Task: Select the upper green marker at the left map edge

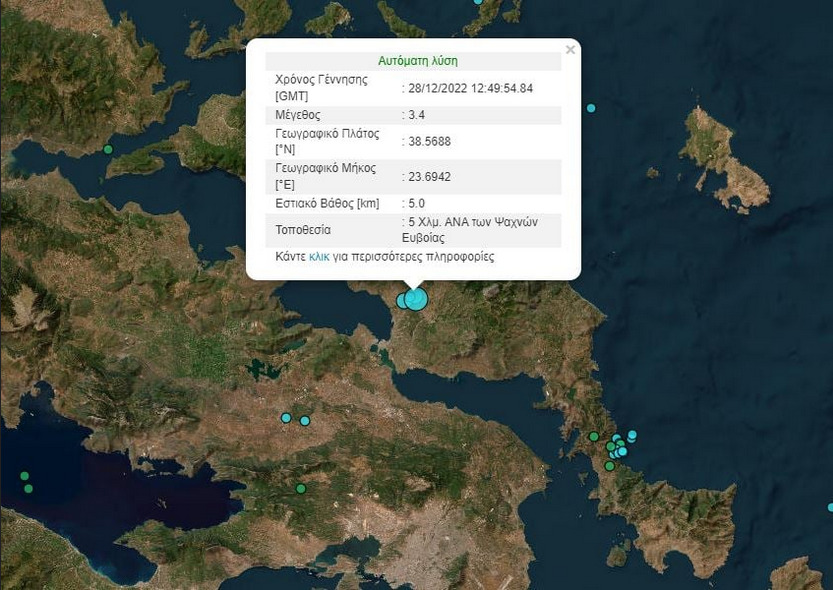Action: [x=24, y=476]
